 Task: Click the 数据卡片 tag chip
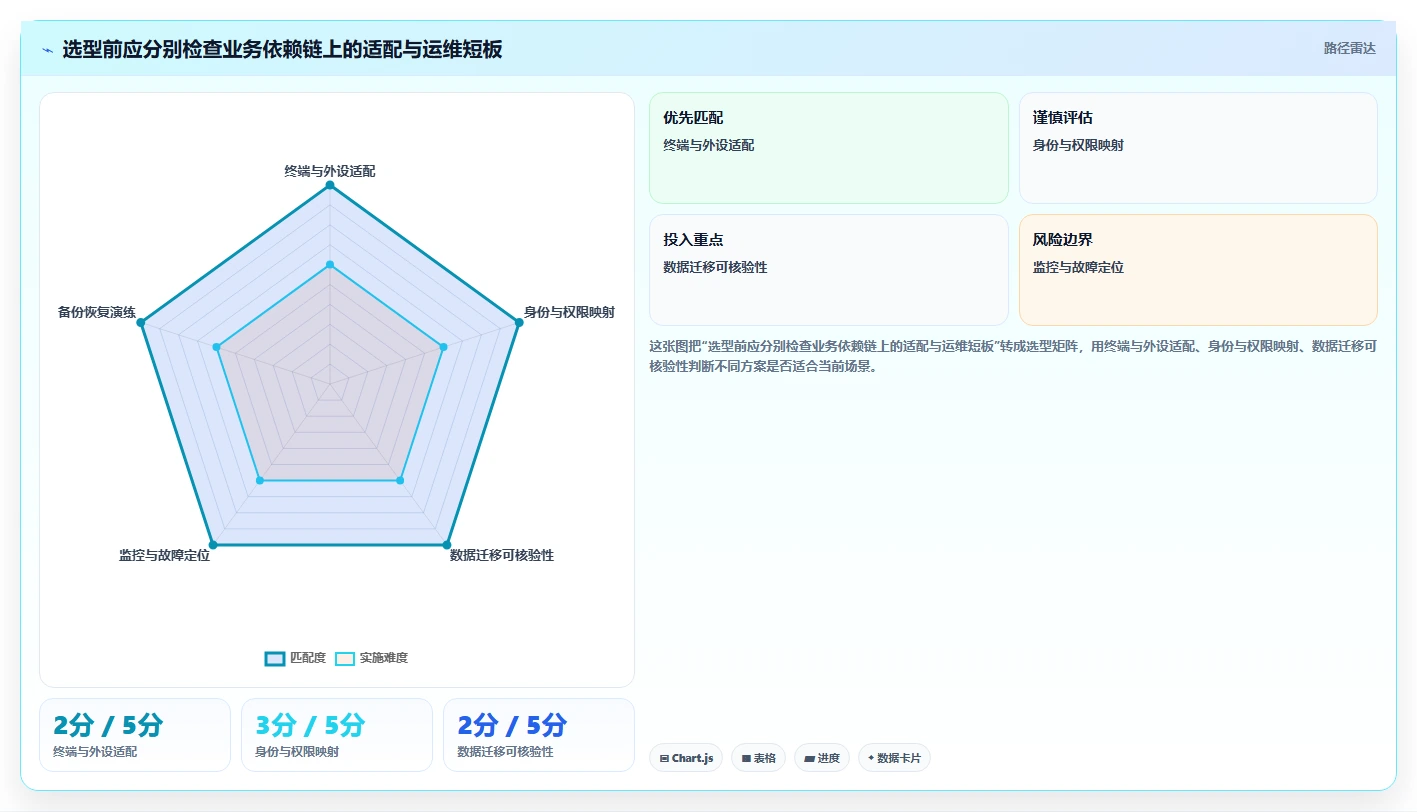tap(894, 758)
